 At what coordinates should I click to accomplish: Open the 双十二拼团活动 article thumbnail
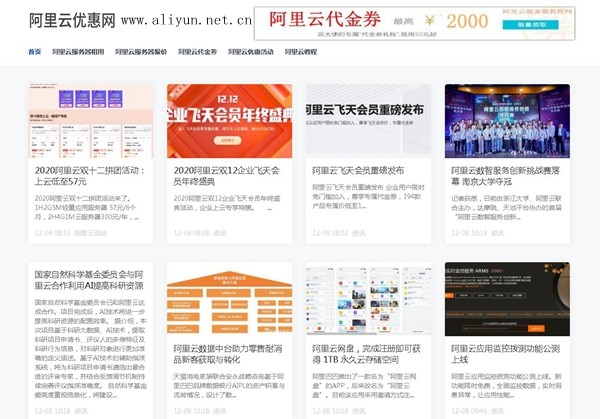(x=91, y=121)
